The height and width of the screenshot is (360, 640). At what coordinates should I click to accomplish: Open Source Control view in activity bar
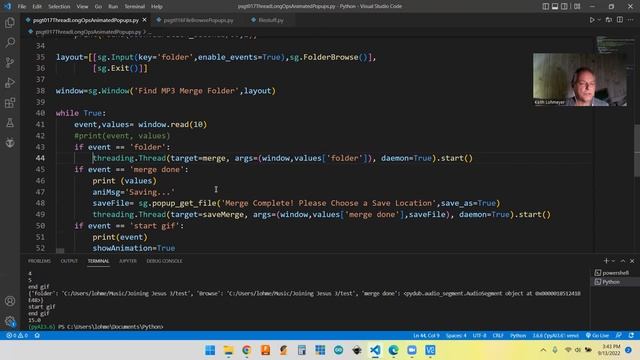click(10, 62)
